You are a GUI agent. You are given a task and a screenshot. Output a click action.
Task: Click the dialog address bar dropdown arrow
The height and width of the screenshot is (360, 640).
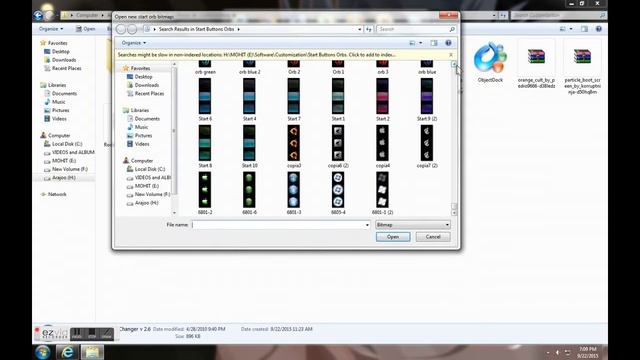[360, 29]
